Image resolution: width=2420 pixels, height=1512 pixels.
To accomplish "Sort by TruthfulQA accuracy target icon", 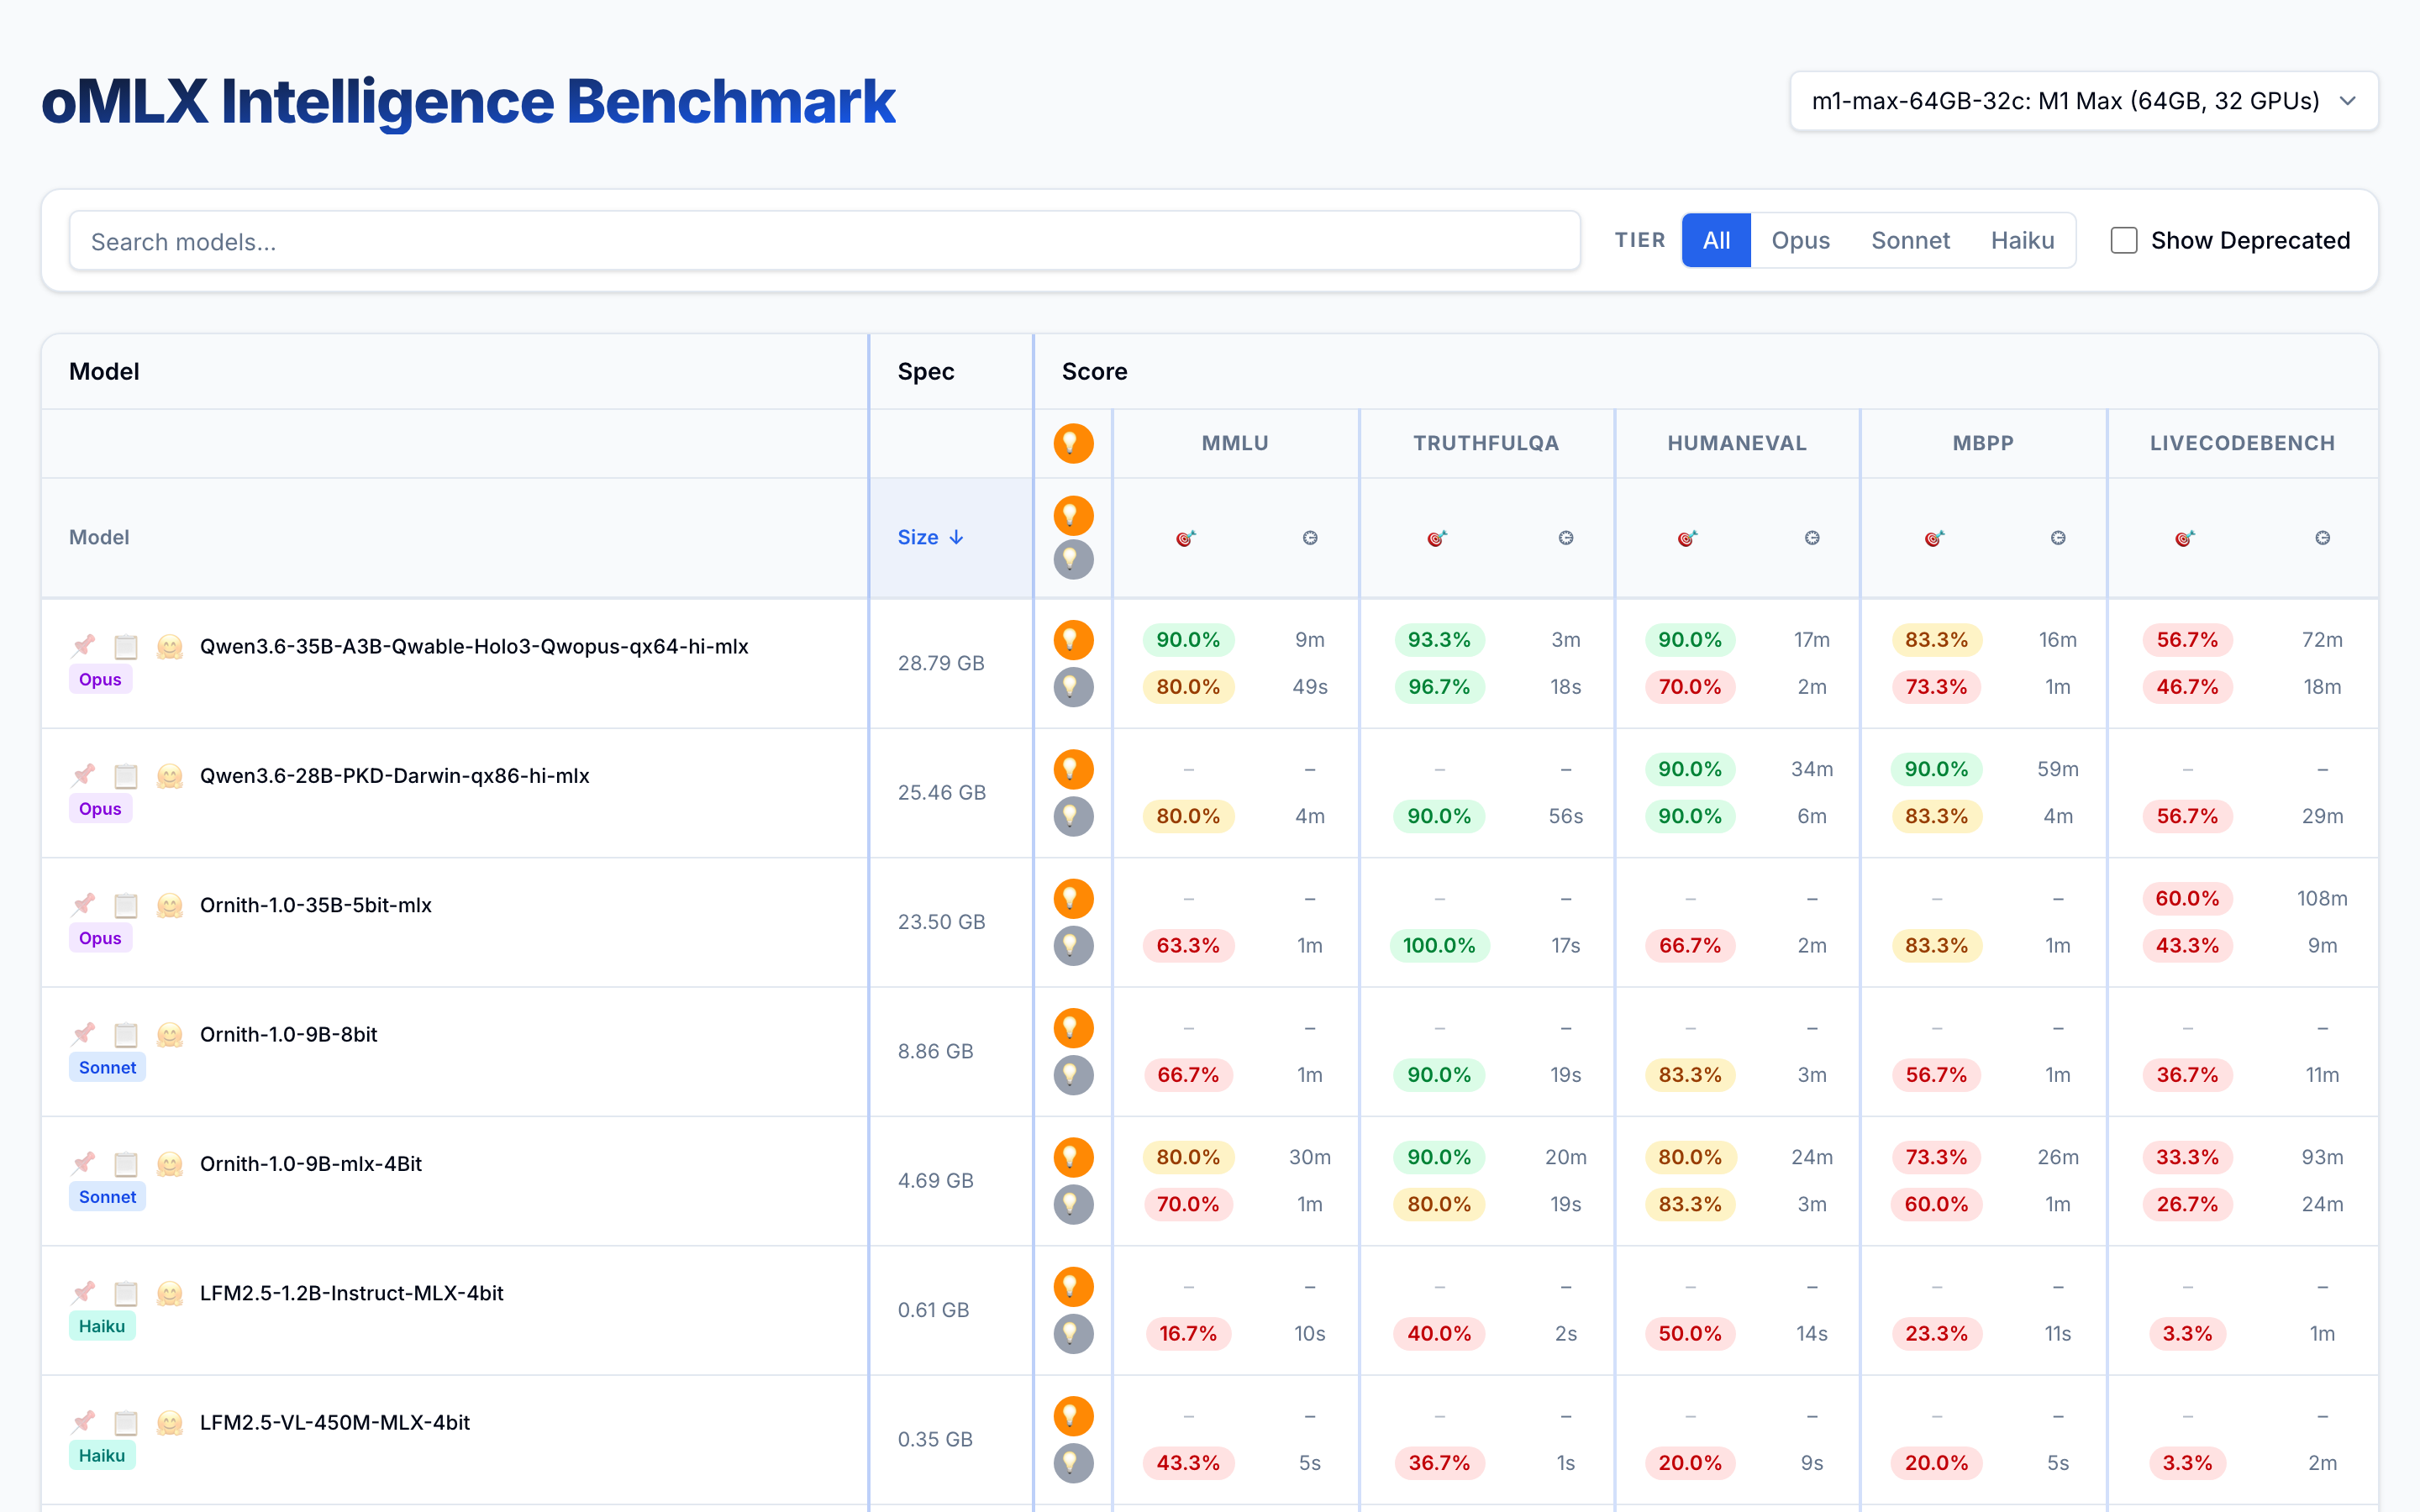I will click(1437, 538).
